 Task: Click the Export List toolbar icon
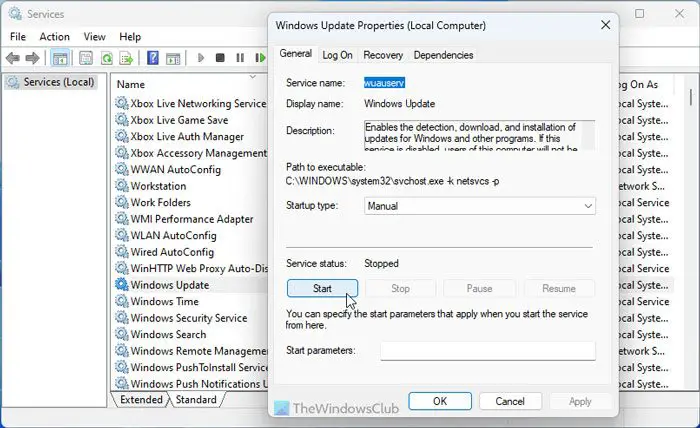(x=127, y=58)
